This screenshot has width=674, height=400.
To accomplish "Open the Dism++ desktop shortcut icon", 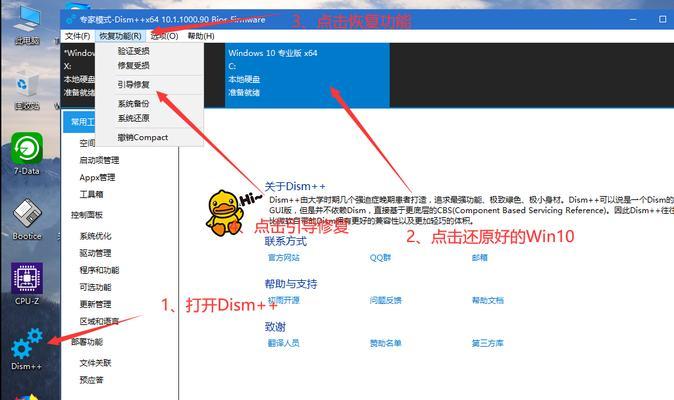I will click(27, 348).
